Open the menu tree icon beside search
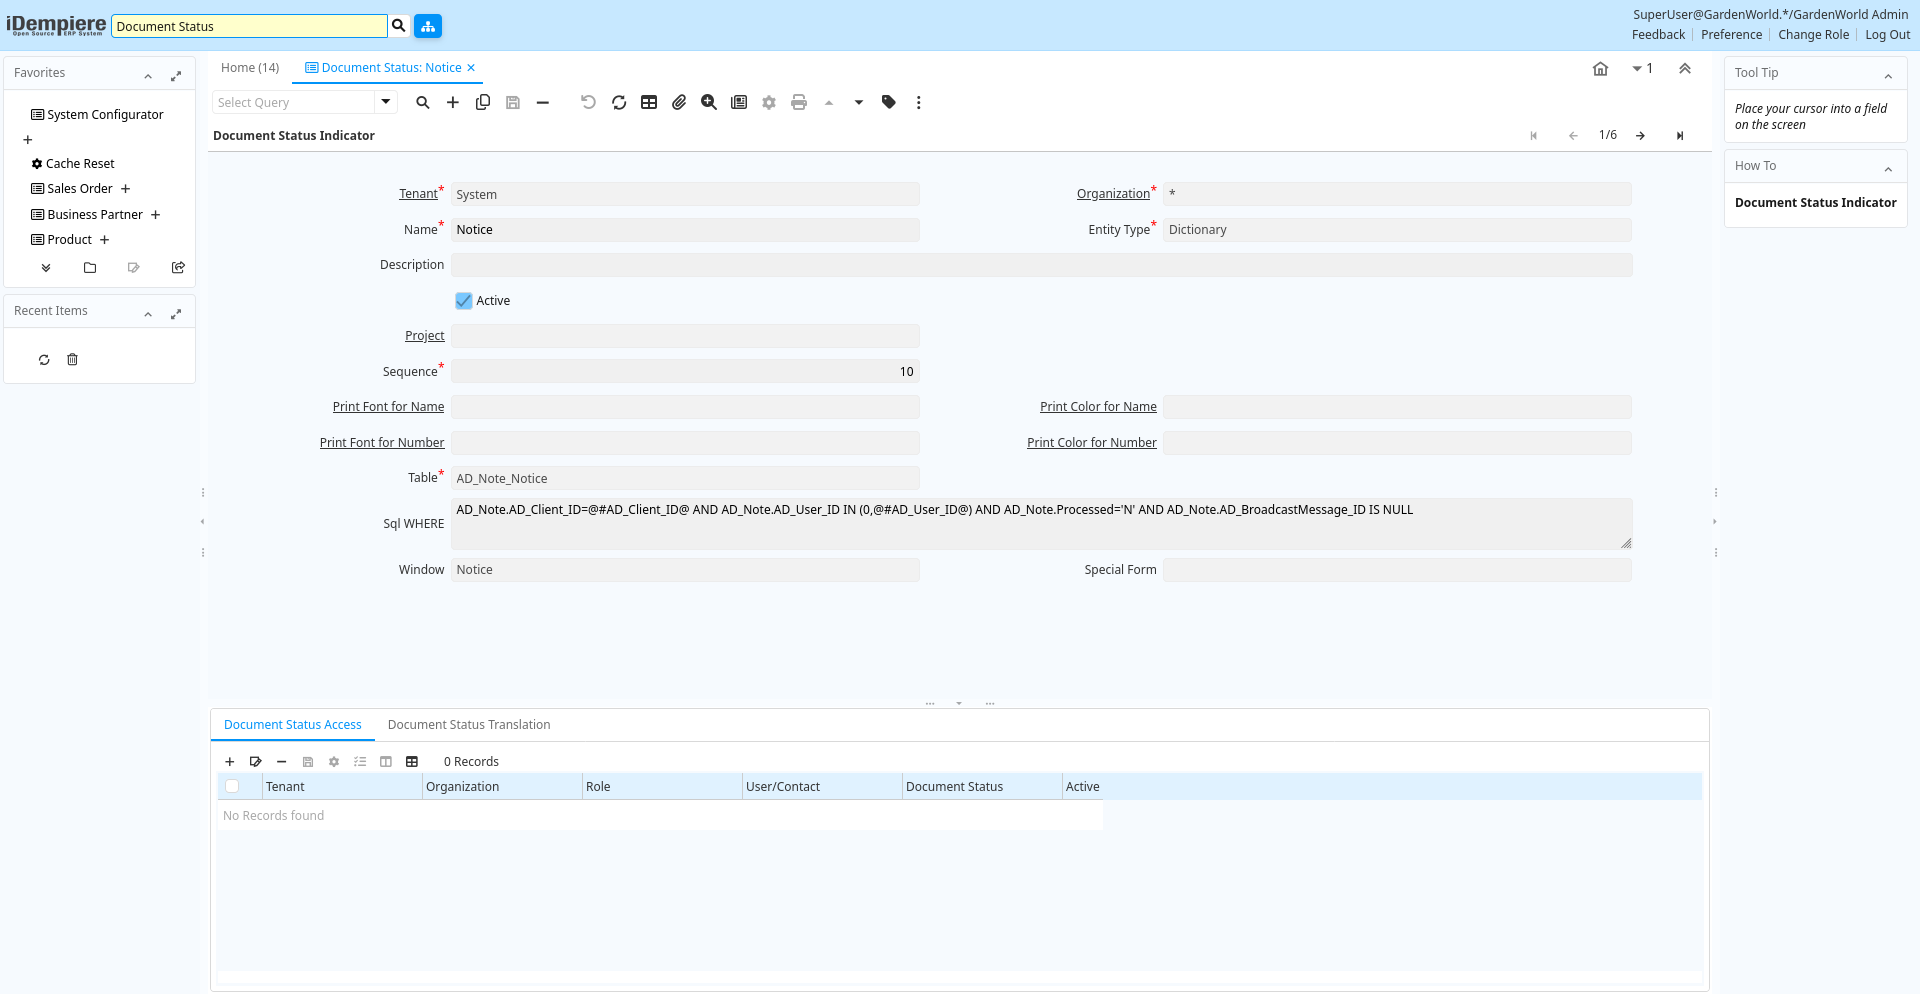The image size is (1920, 994). point(428,26)
